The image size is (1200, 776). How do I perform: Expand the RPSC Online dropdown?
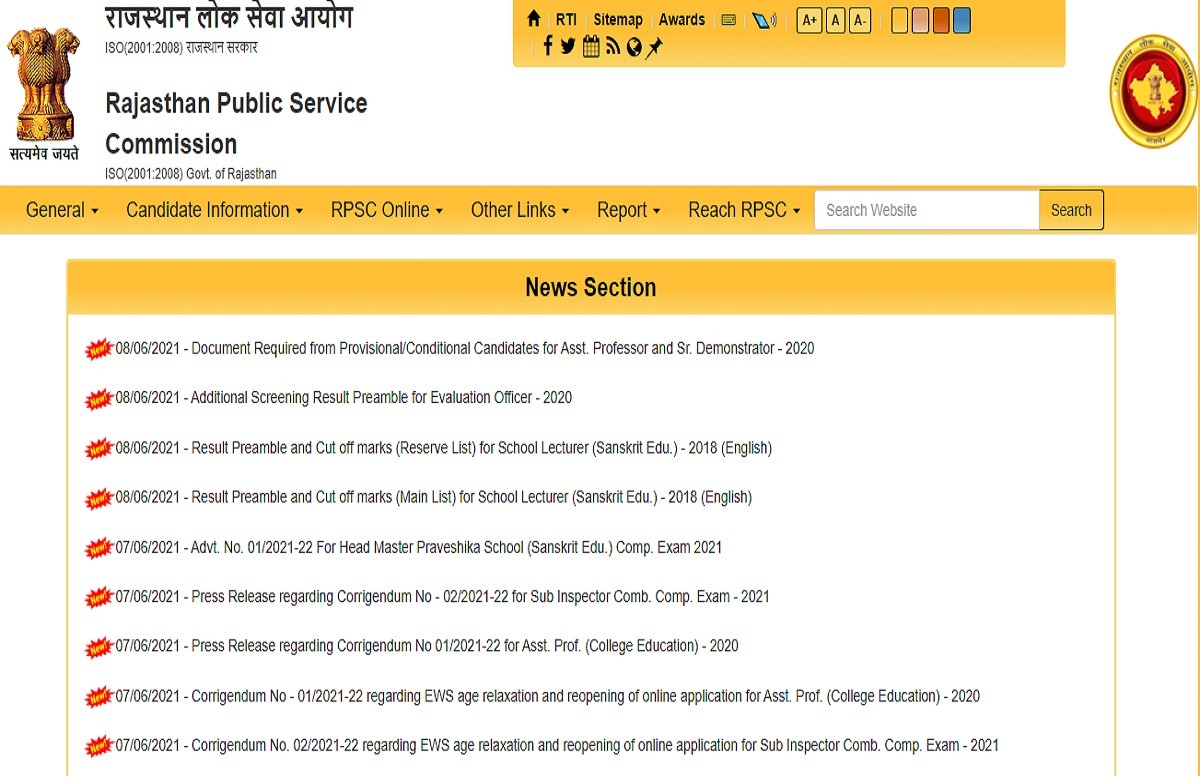(x=386, y=210)
